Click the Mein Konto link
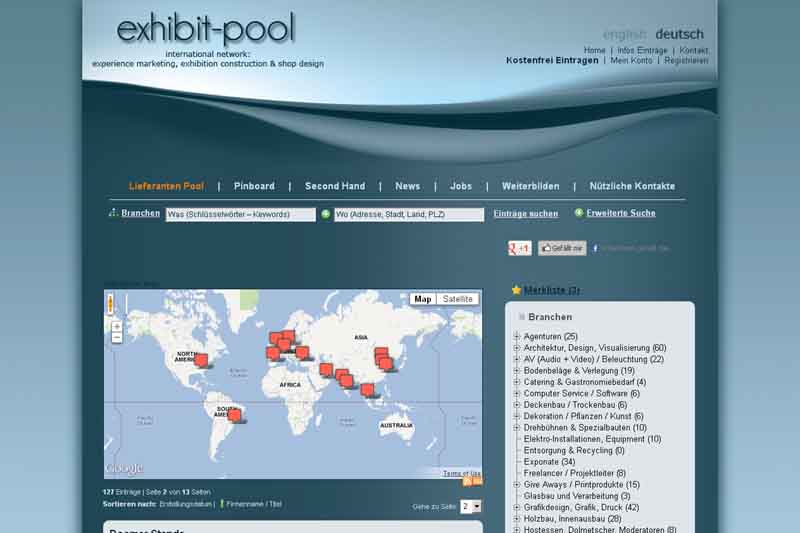800x533 pixels. (x=631, y=60)
